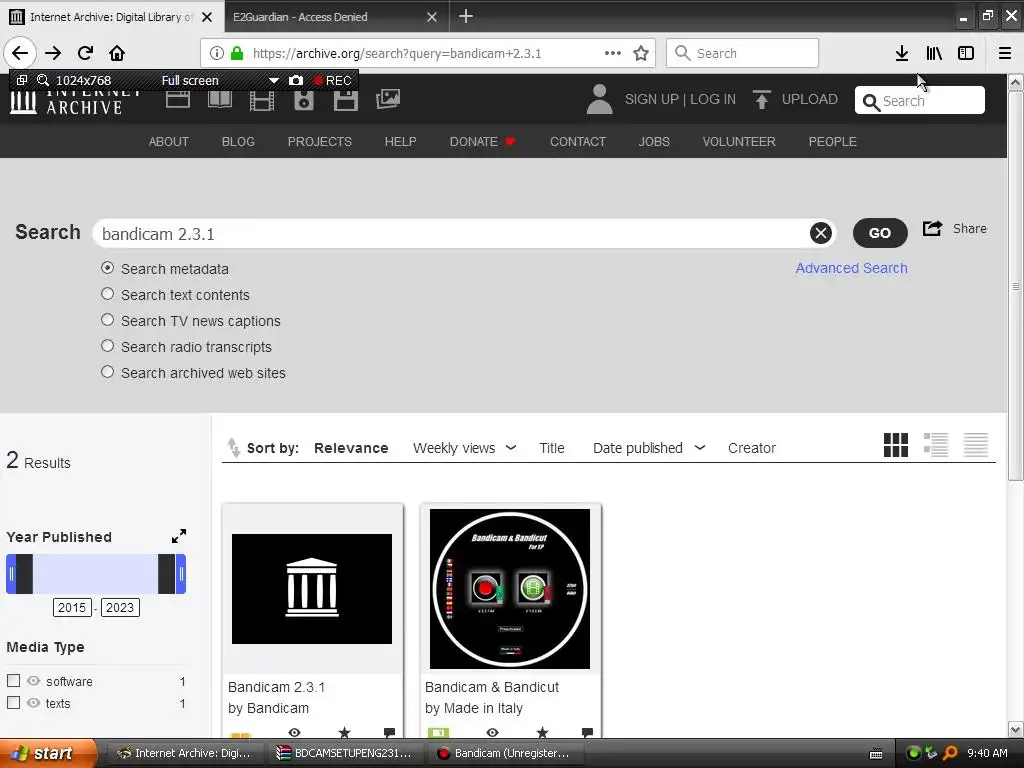Open the page actions three-dot menu
The width and height of the screenshot is (1024, 768).
coord(613,53)
